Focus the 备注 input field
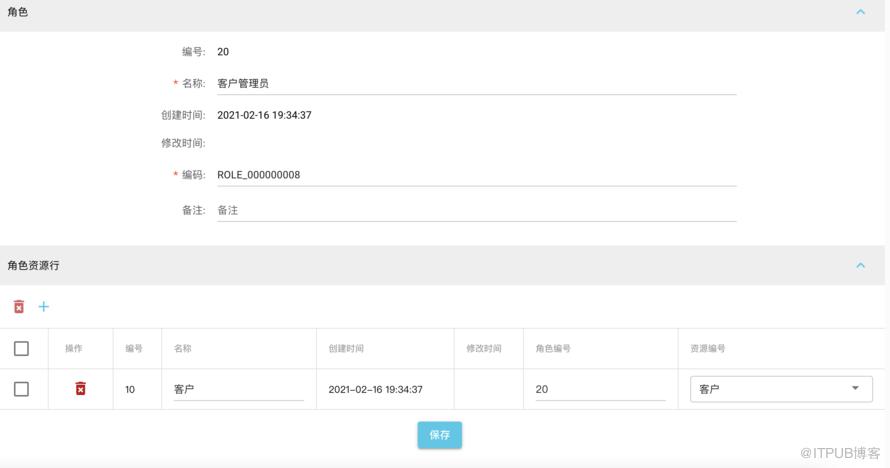This screenshot has height=468, width=890. [476, 210]
